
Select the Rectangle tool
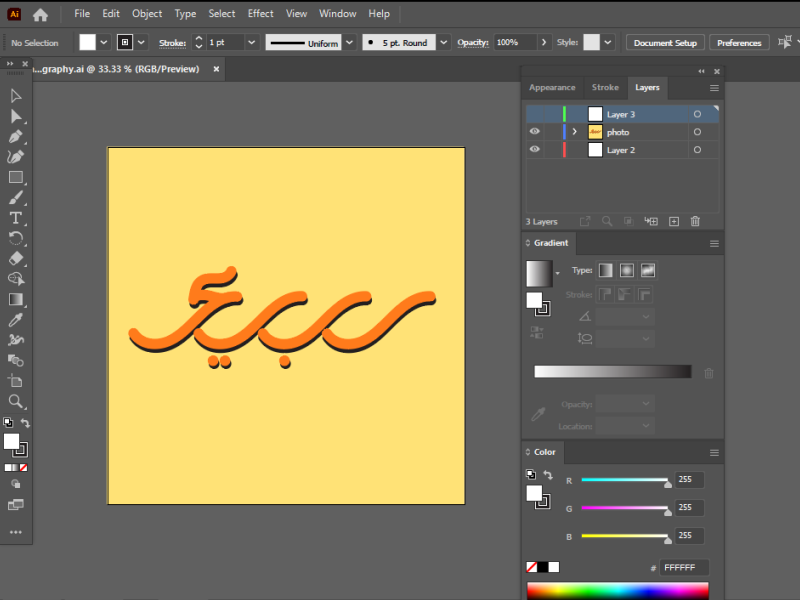16,177
